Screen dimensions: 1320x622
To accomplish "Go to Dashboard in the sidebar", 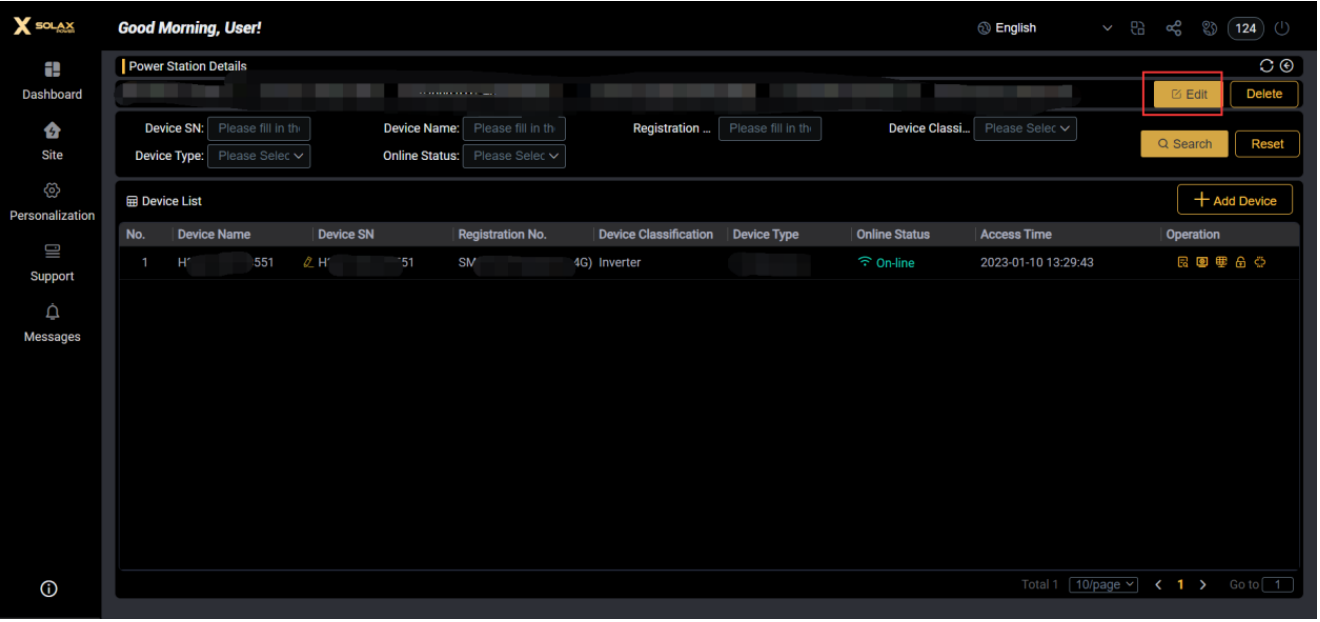I will pyautogui.click(x=52, y=81).
